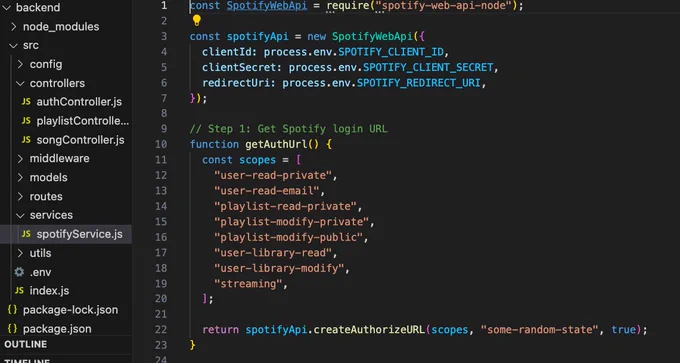Click the braces icon beside package-lock.json

pos(12,310)
